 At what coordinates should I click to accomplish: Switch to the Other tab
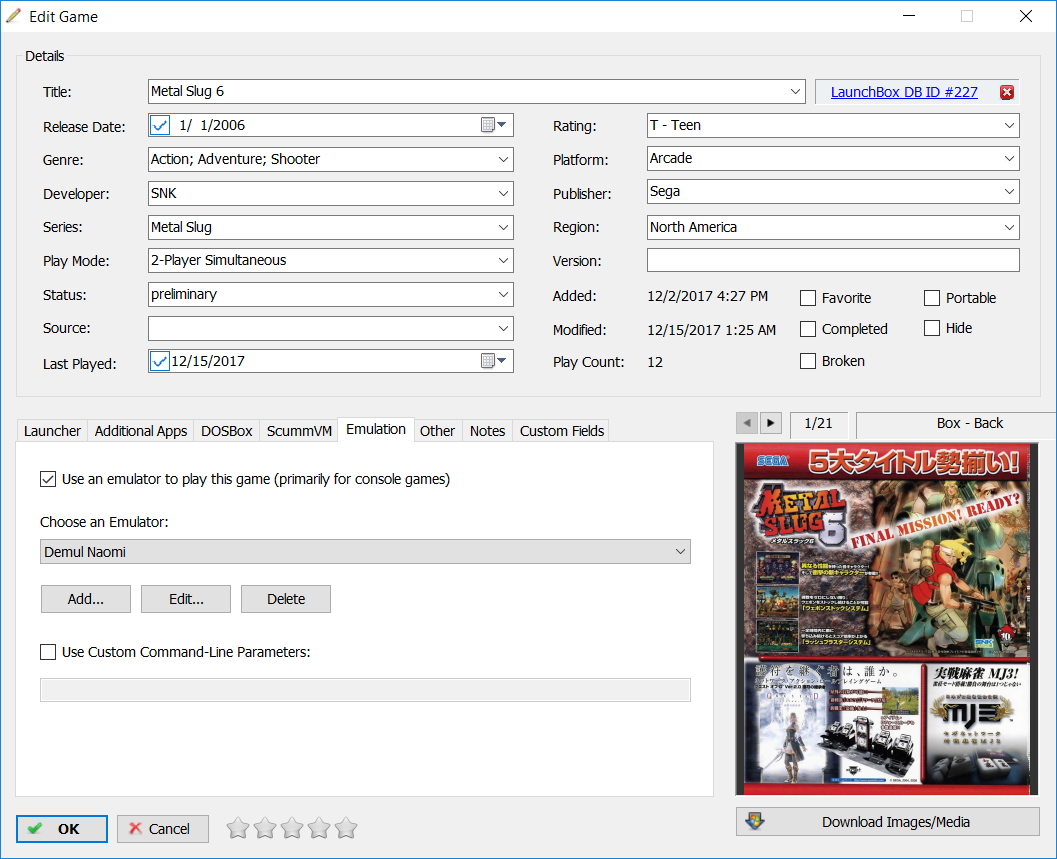pos(437,431)
